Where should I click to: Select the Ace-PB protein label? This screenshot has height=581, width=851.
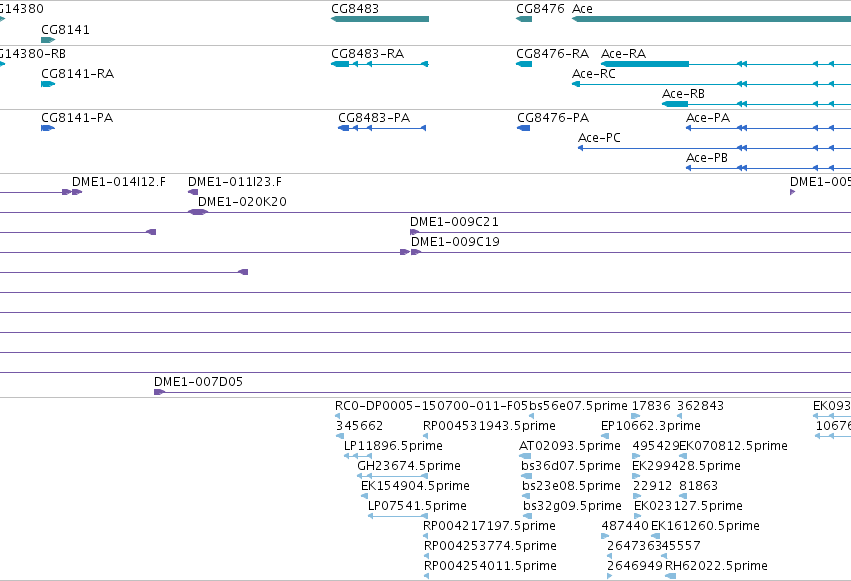(707, 158)
